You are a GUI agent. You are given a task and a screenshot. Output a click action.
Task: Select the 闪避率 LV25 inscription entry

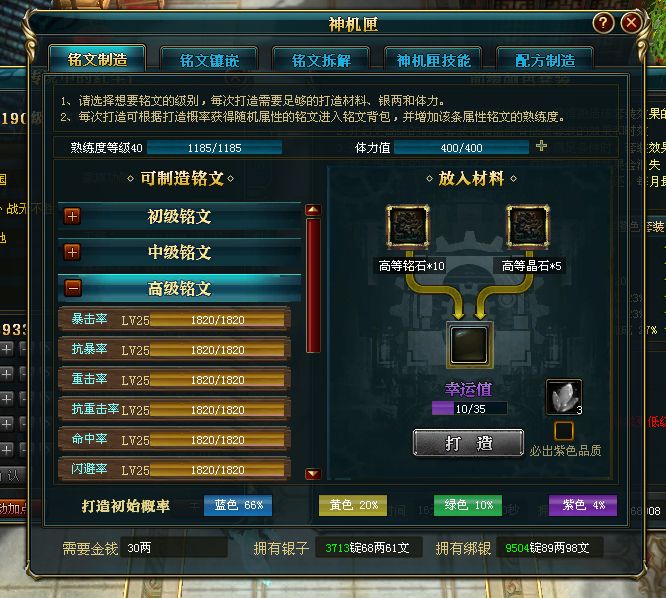pos(174,469)
